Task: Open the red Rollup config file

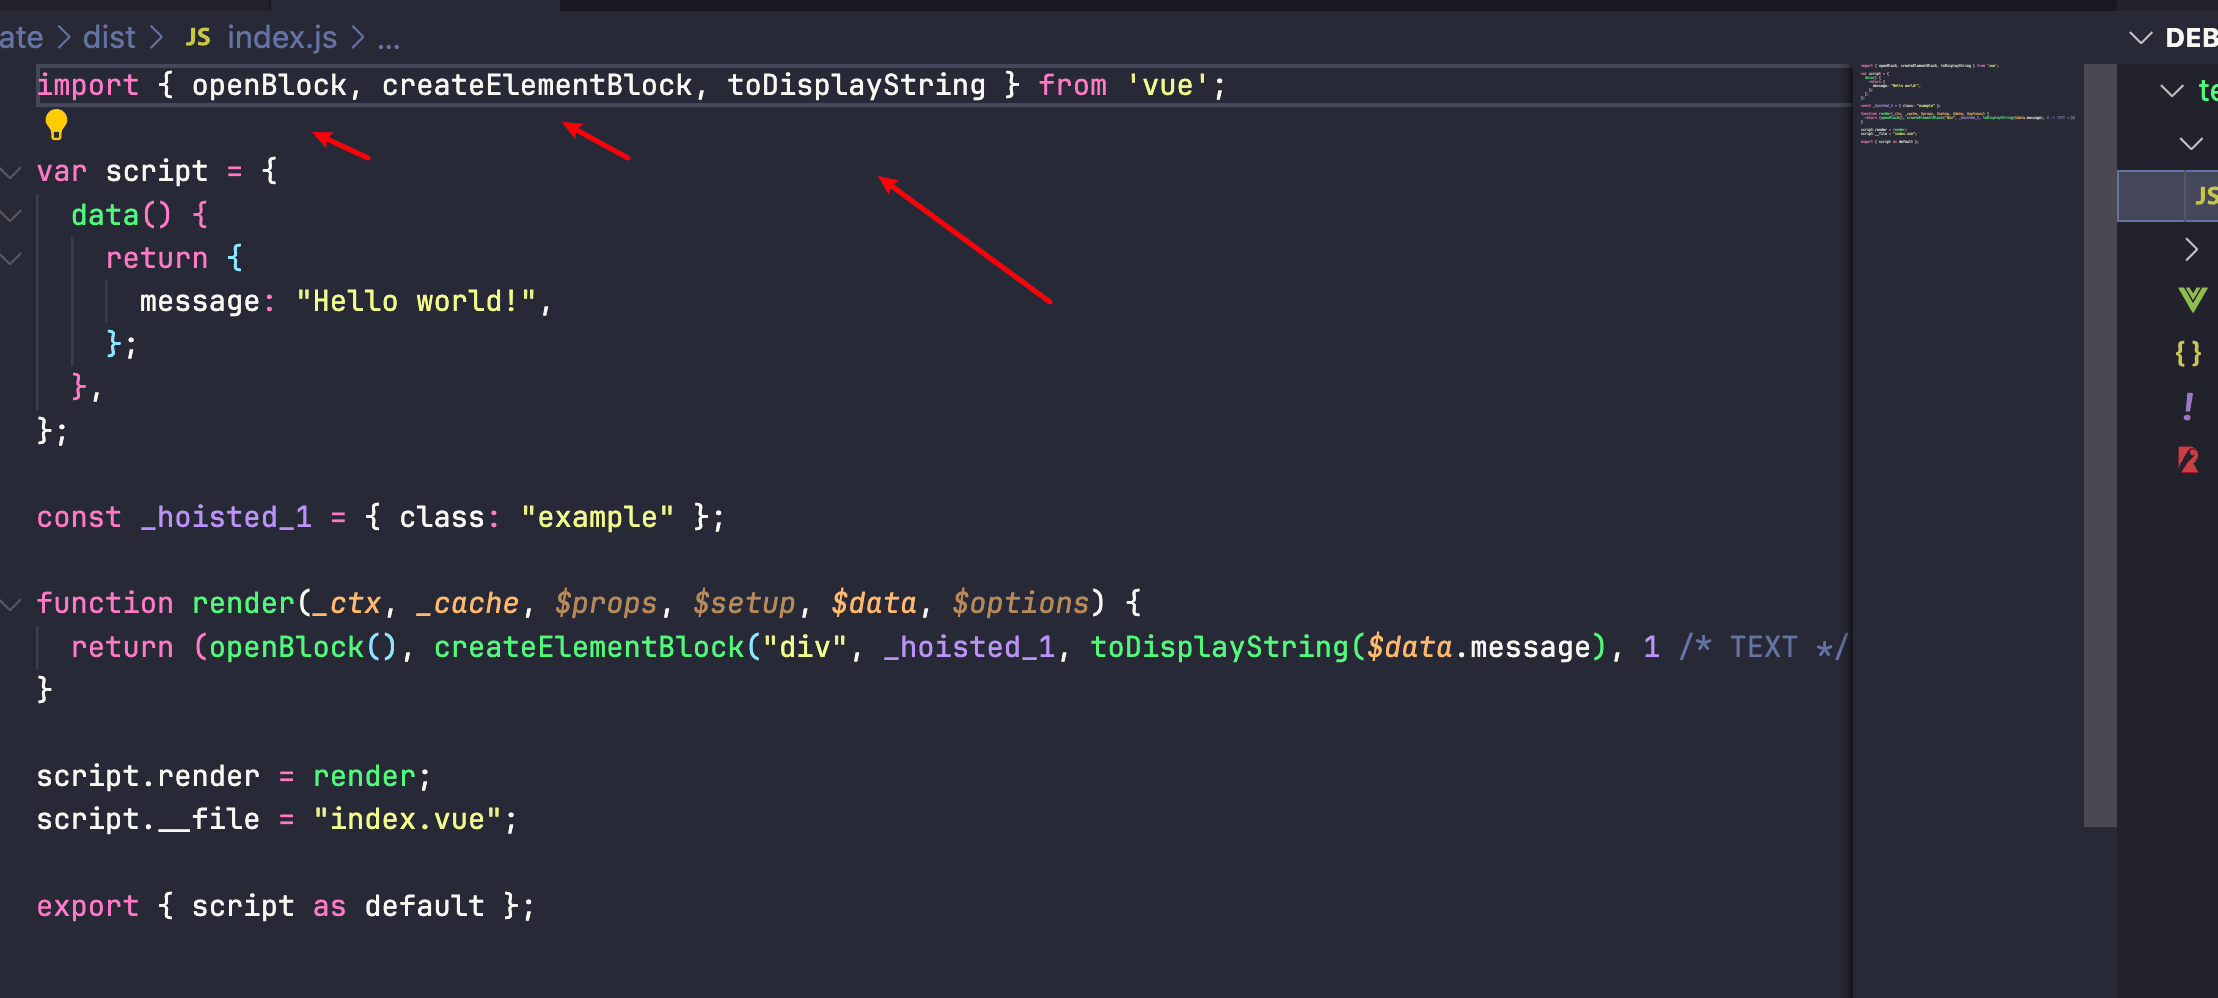Action: 2188,460
